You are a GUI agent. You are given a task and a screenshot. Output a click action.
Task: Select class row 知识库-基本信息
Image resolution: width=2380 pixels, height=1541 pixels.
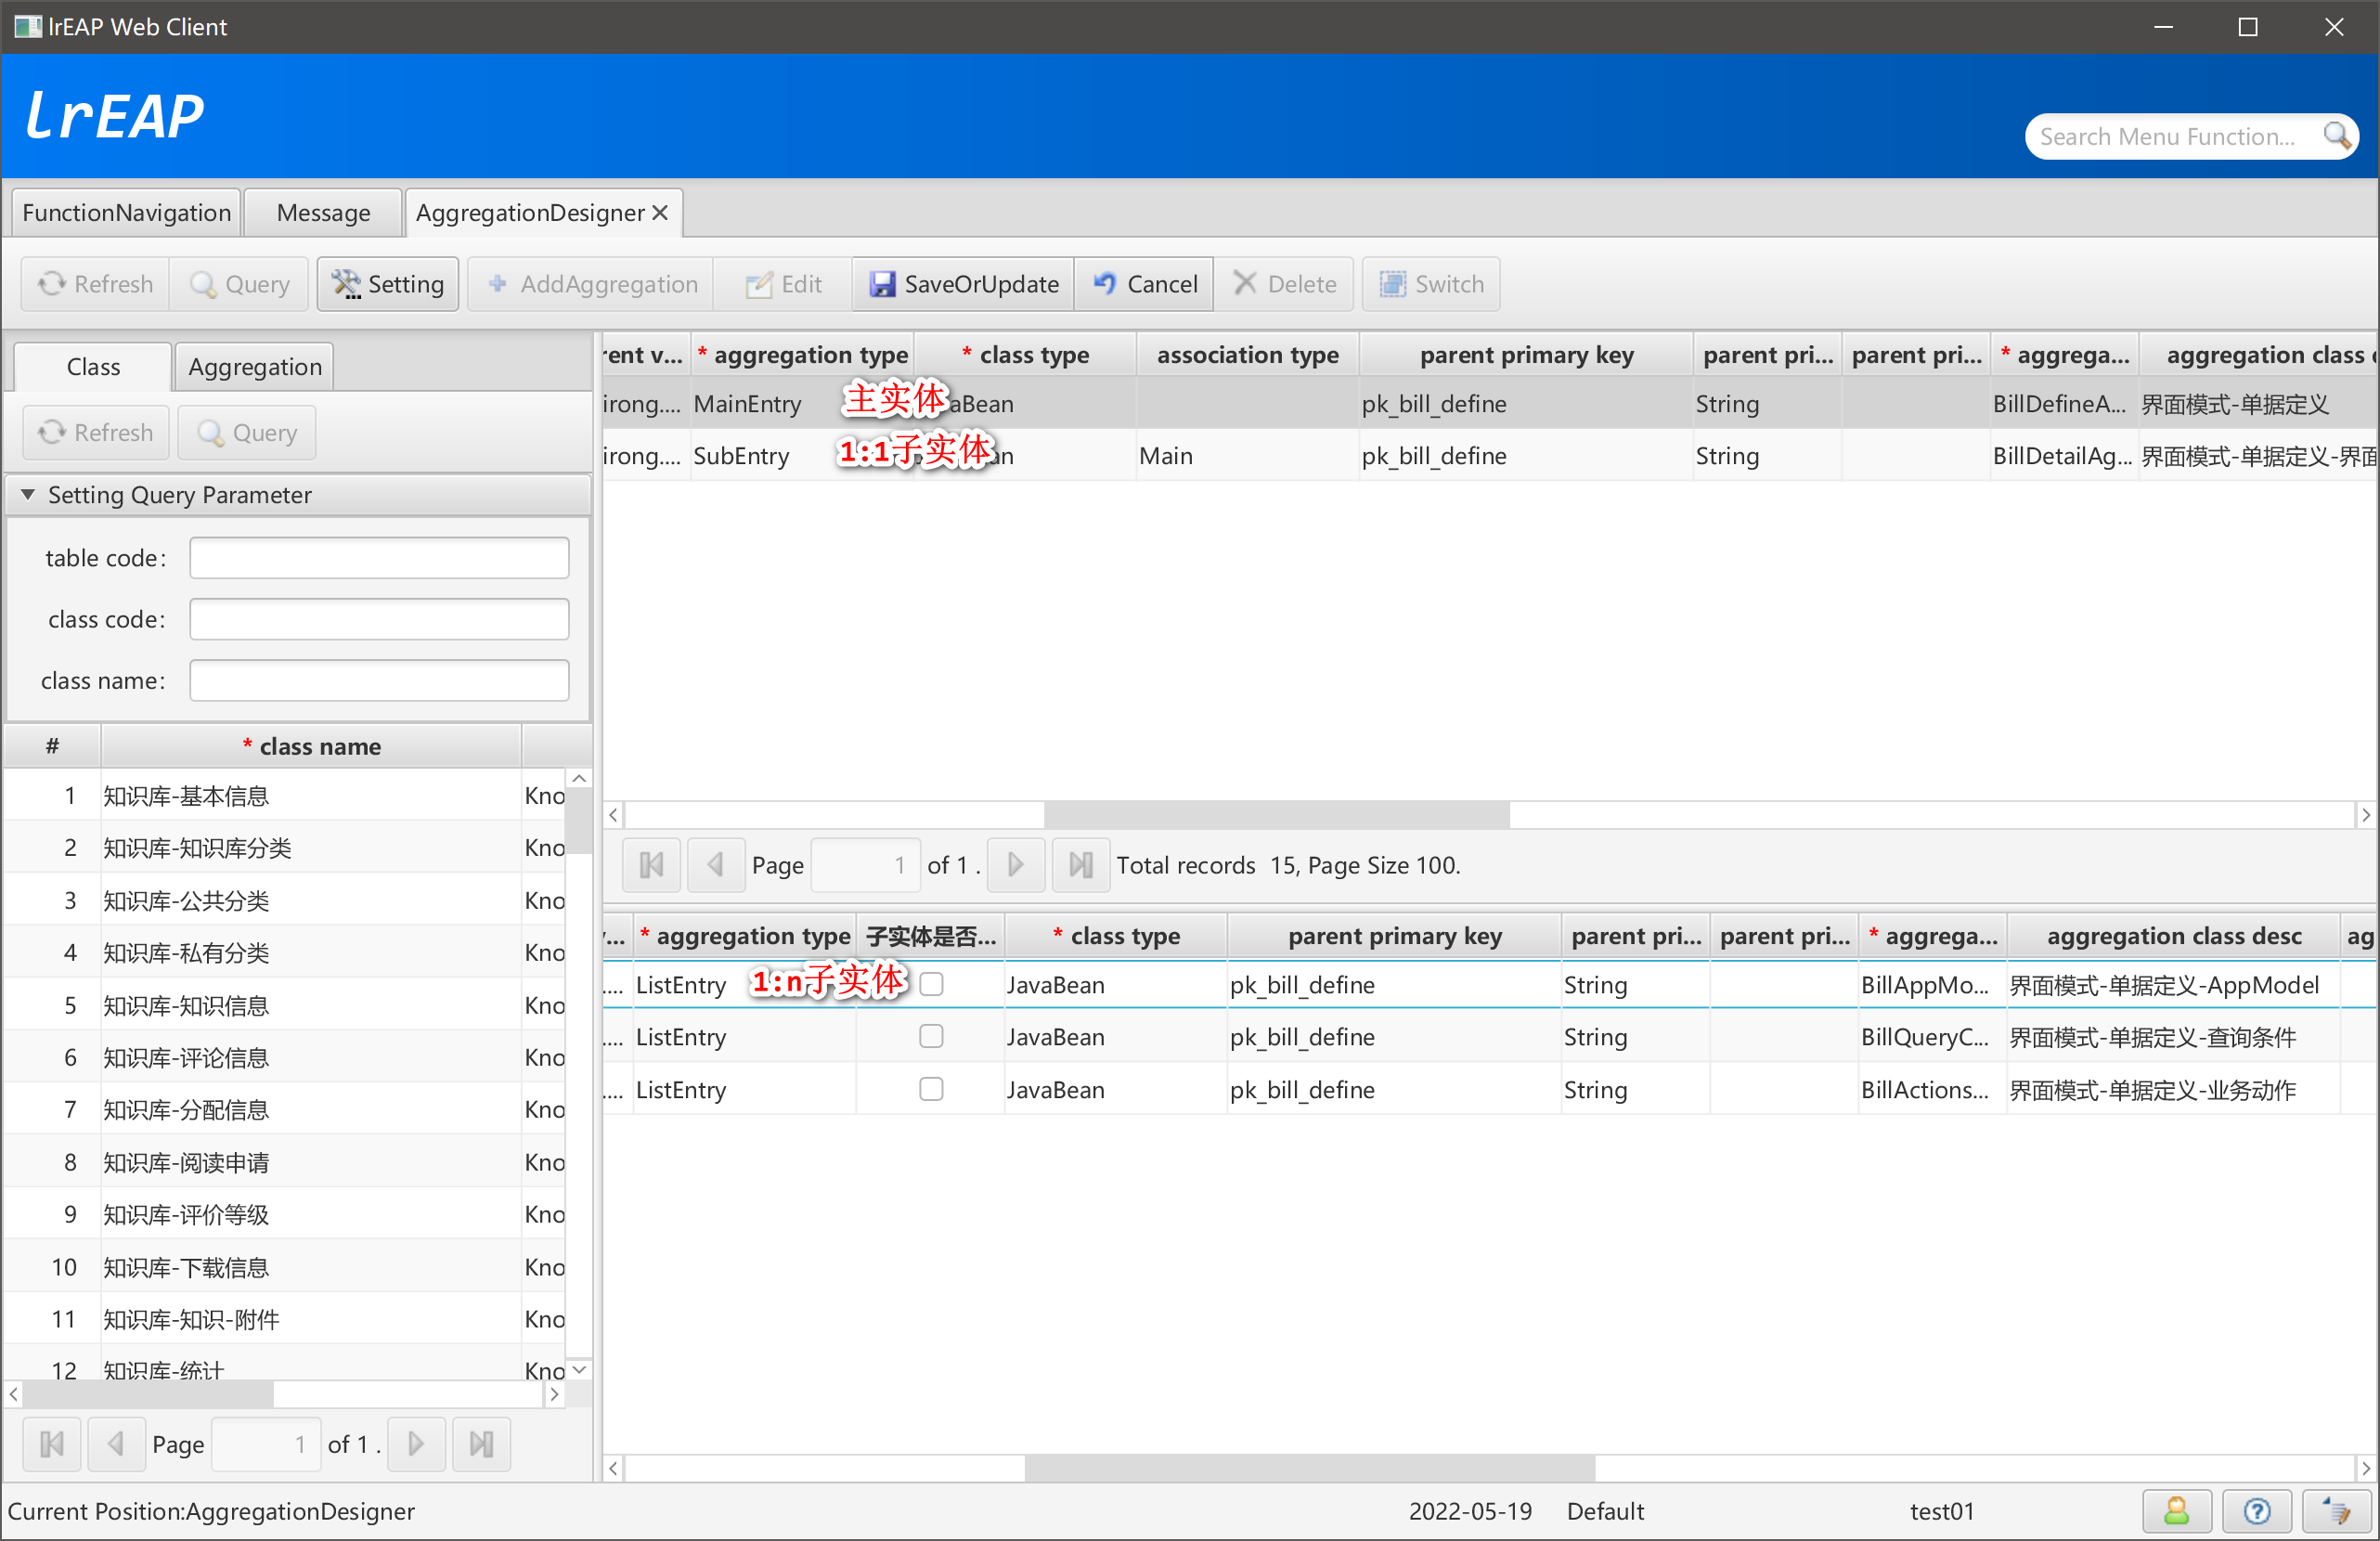coord(285,796)
